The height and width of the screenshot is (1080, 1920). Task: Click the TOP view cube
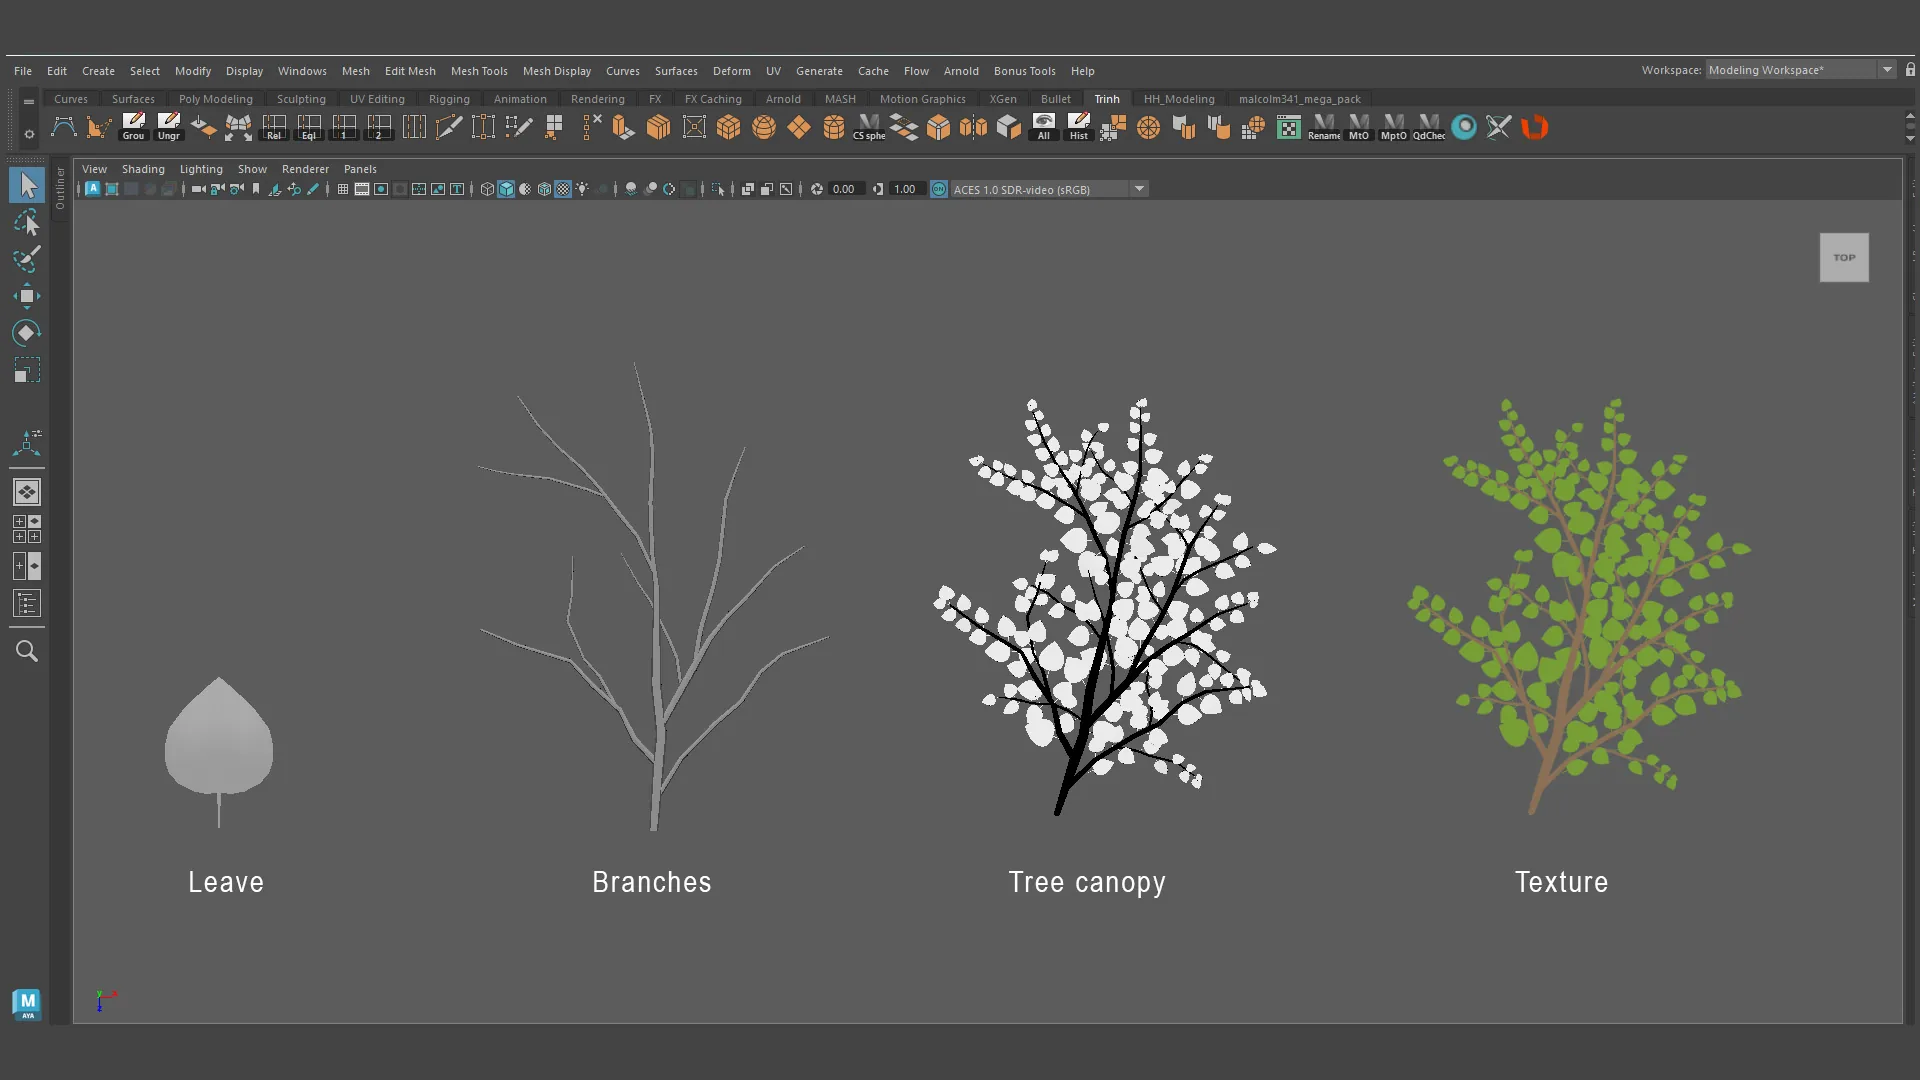click(1844, 258)
